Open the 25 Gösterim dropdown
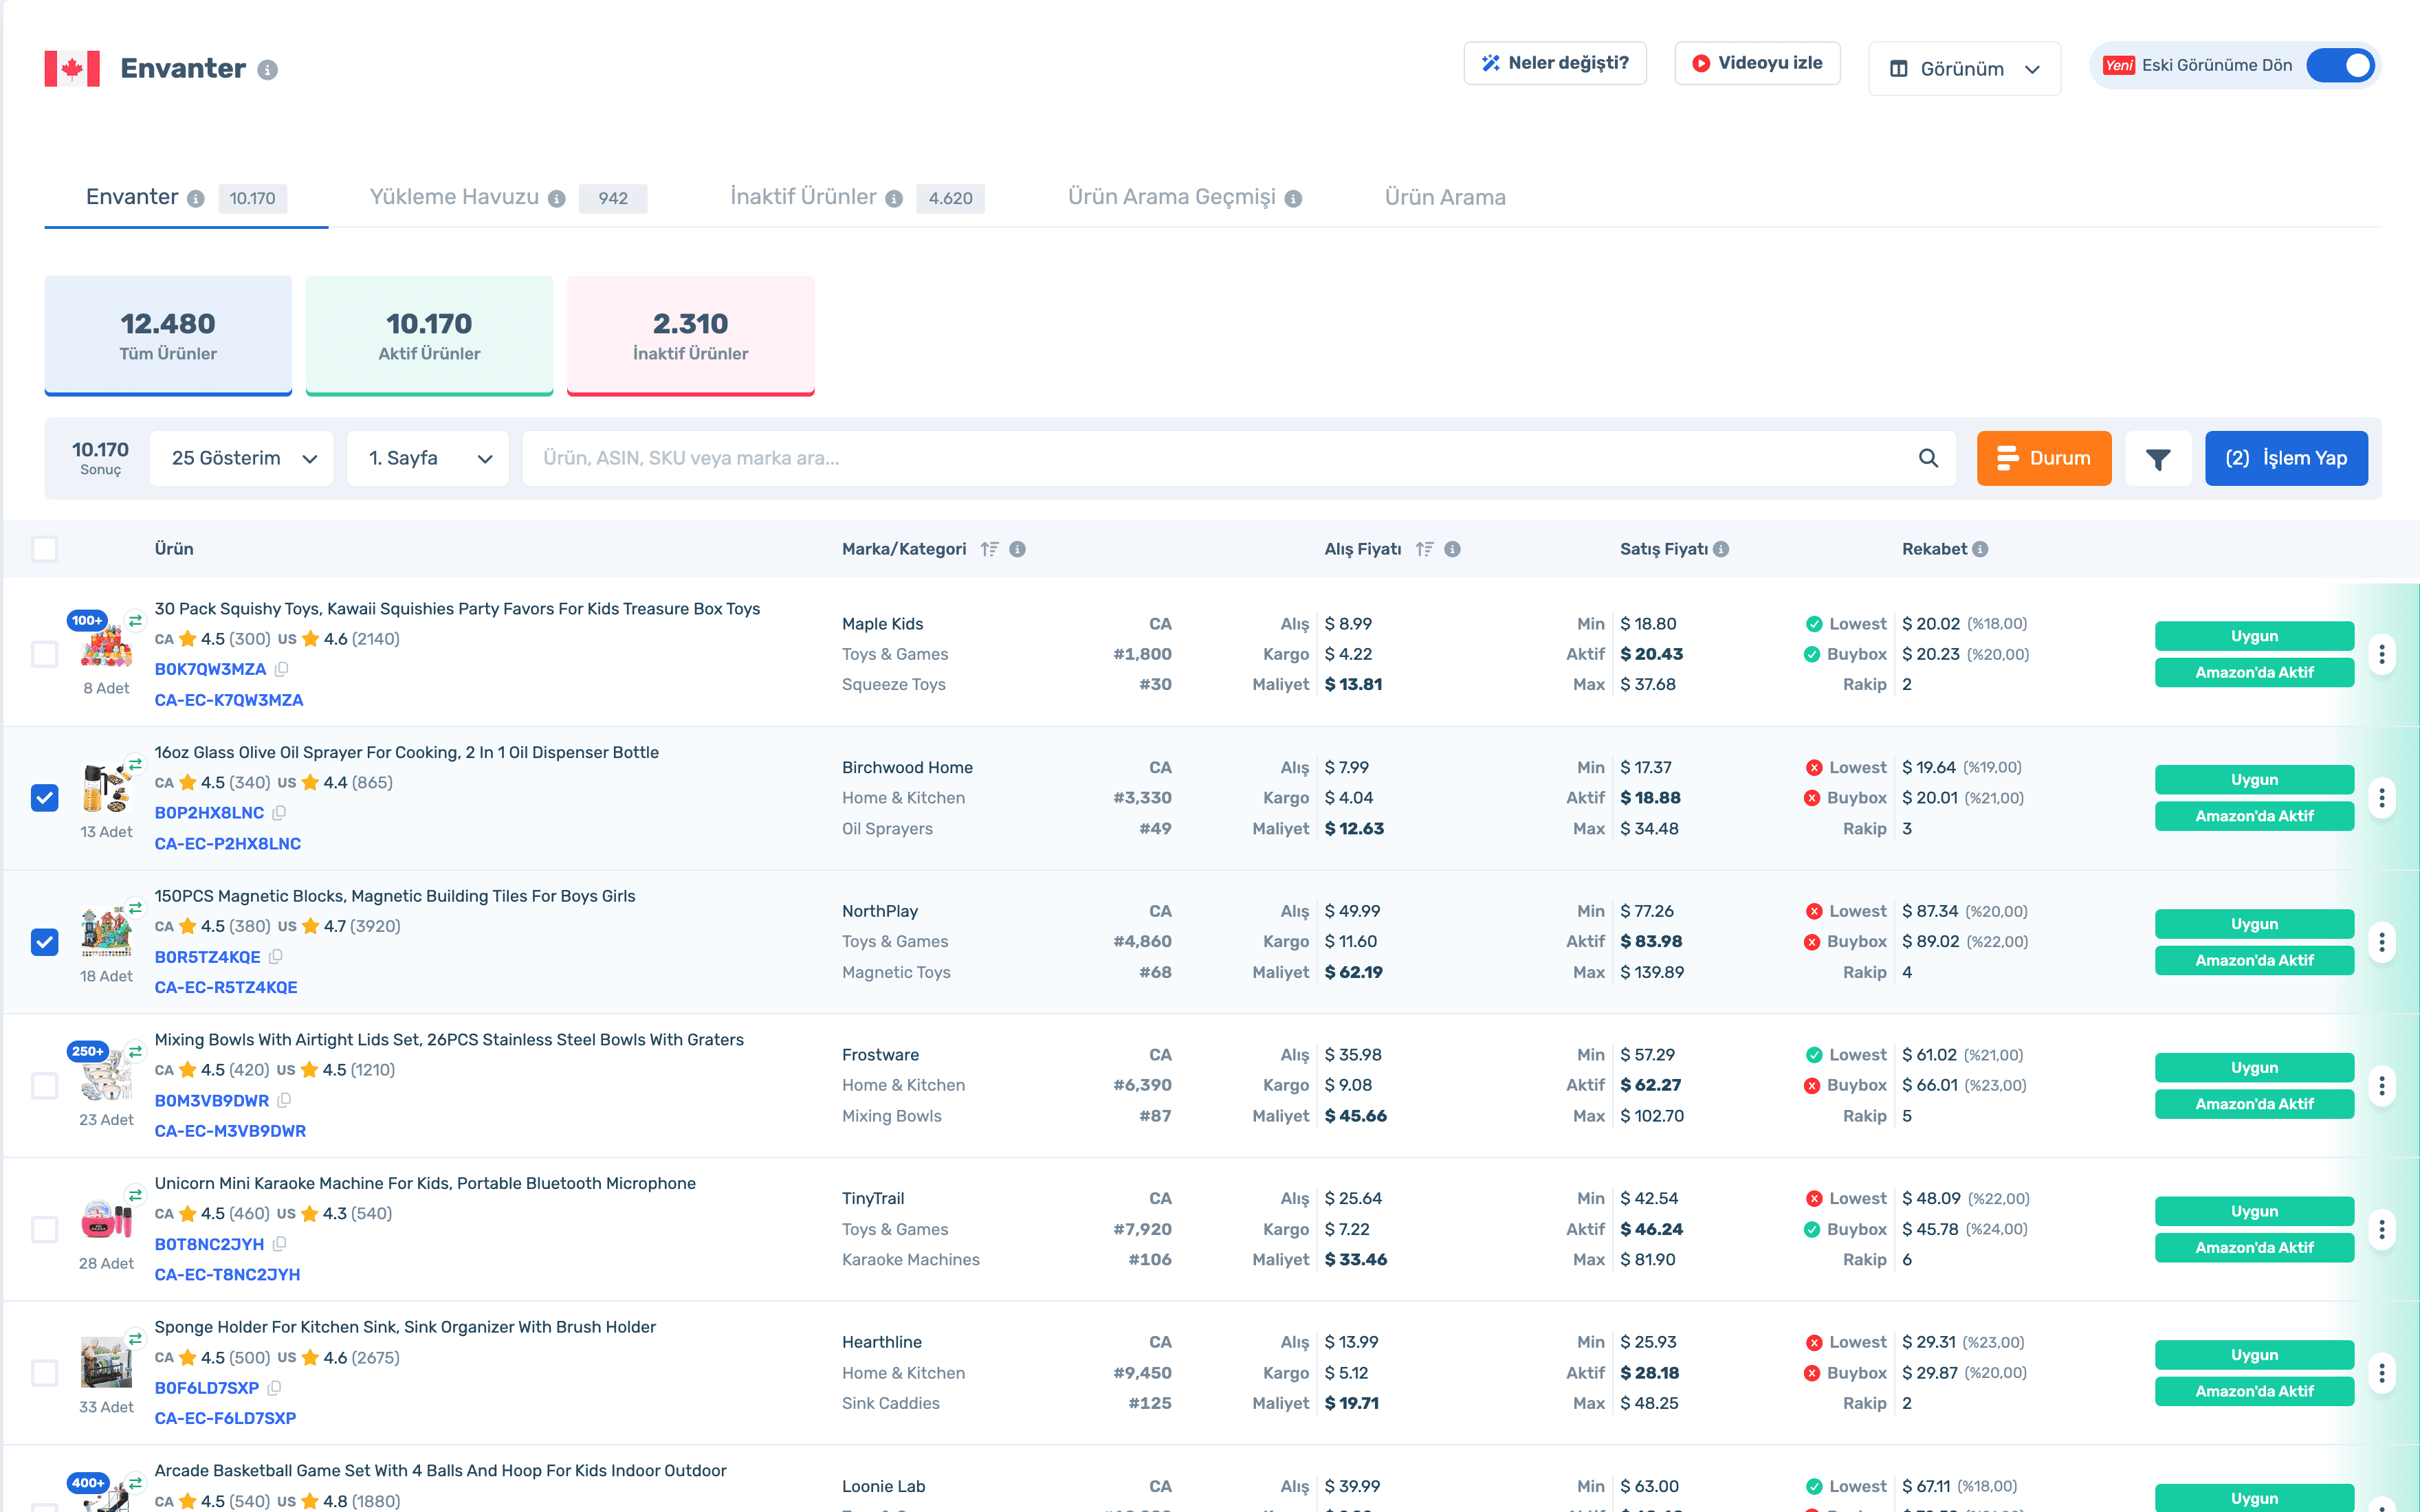 242,459
